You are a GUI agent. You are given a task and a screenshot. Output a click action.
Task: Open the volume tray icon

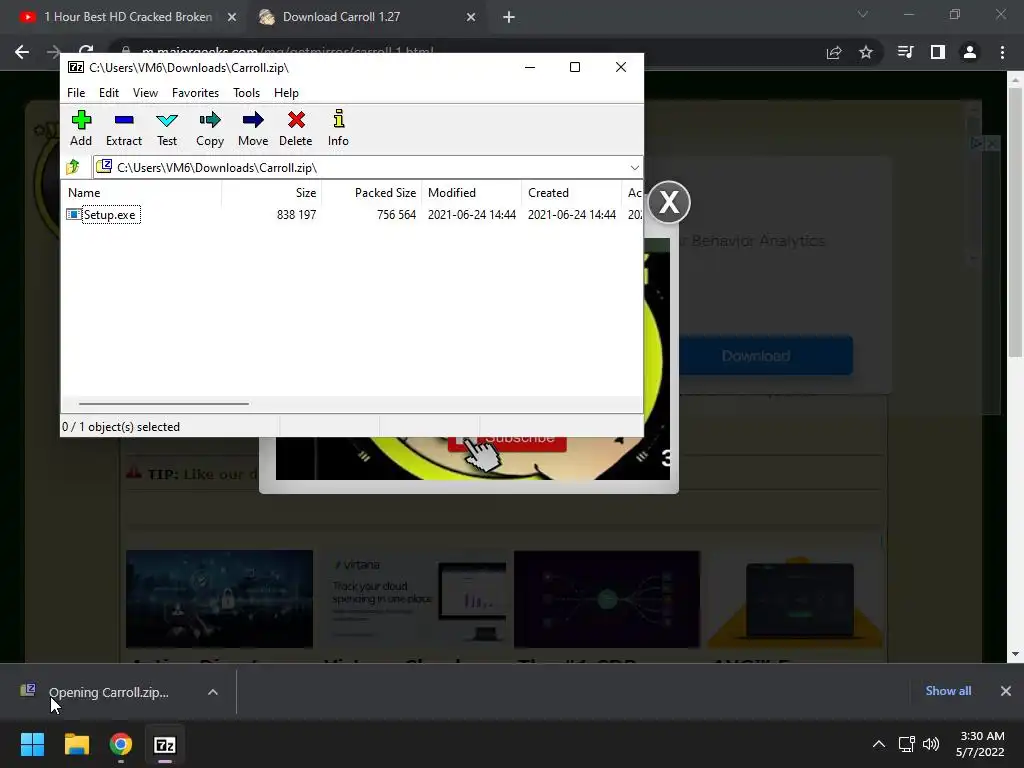pyautogui.click(x=931, y=744)
